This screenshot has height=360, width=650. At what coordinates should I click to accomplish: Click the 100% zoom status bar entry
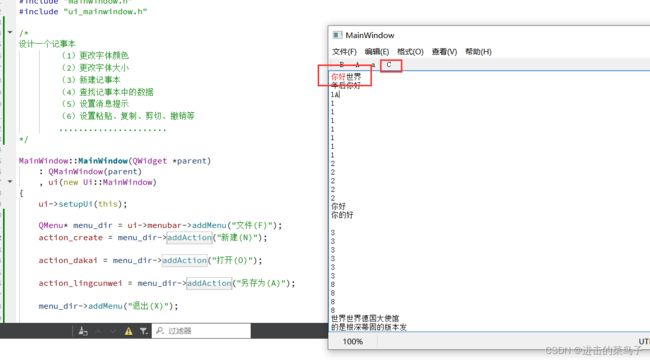[353, 342]
